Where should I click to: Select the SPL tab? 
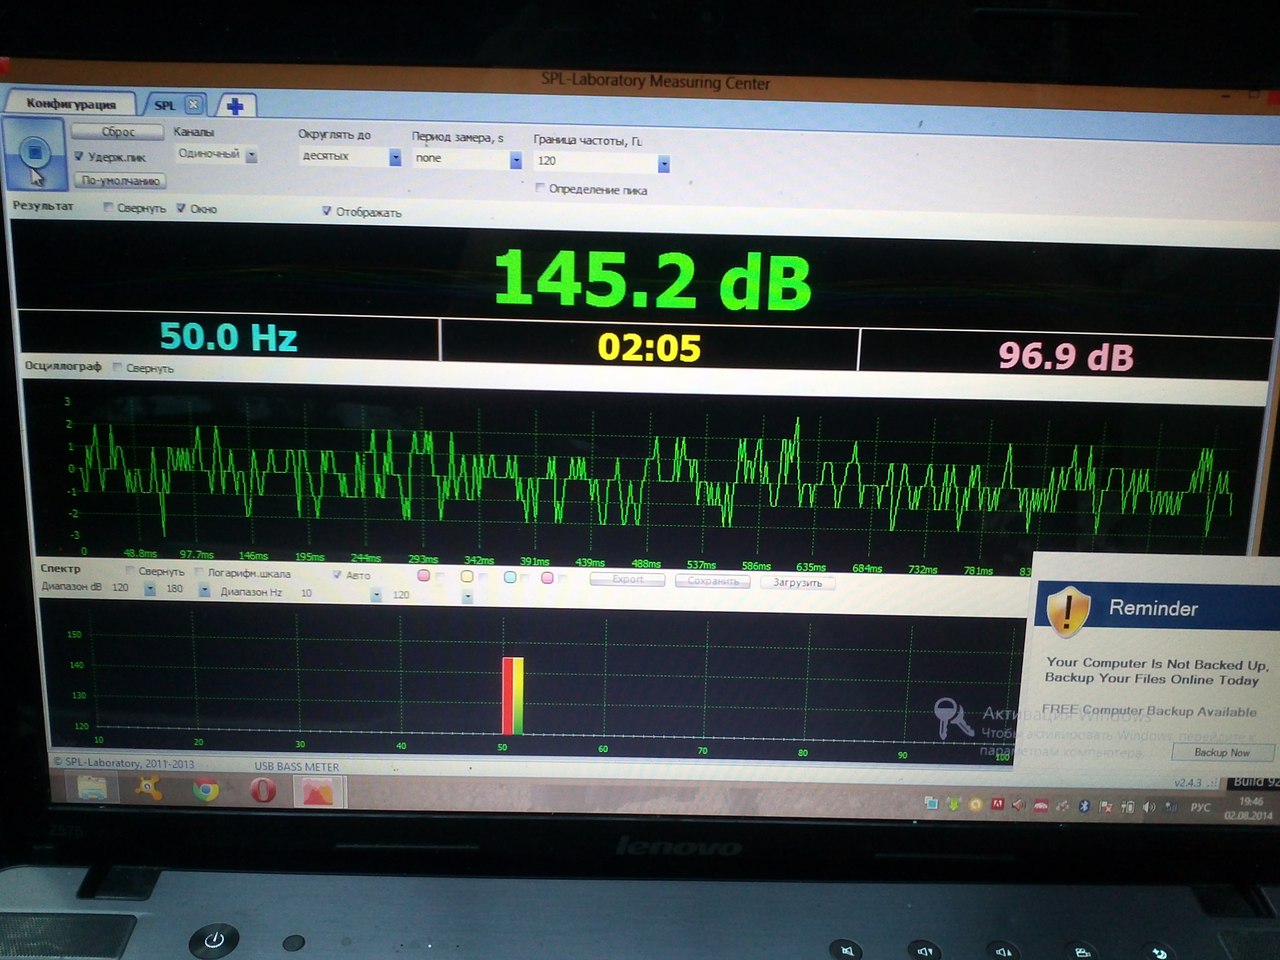[x=164, y=104]
